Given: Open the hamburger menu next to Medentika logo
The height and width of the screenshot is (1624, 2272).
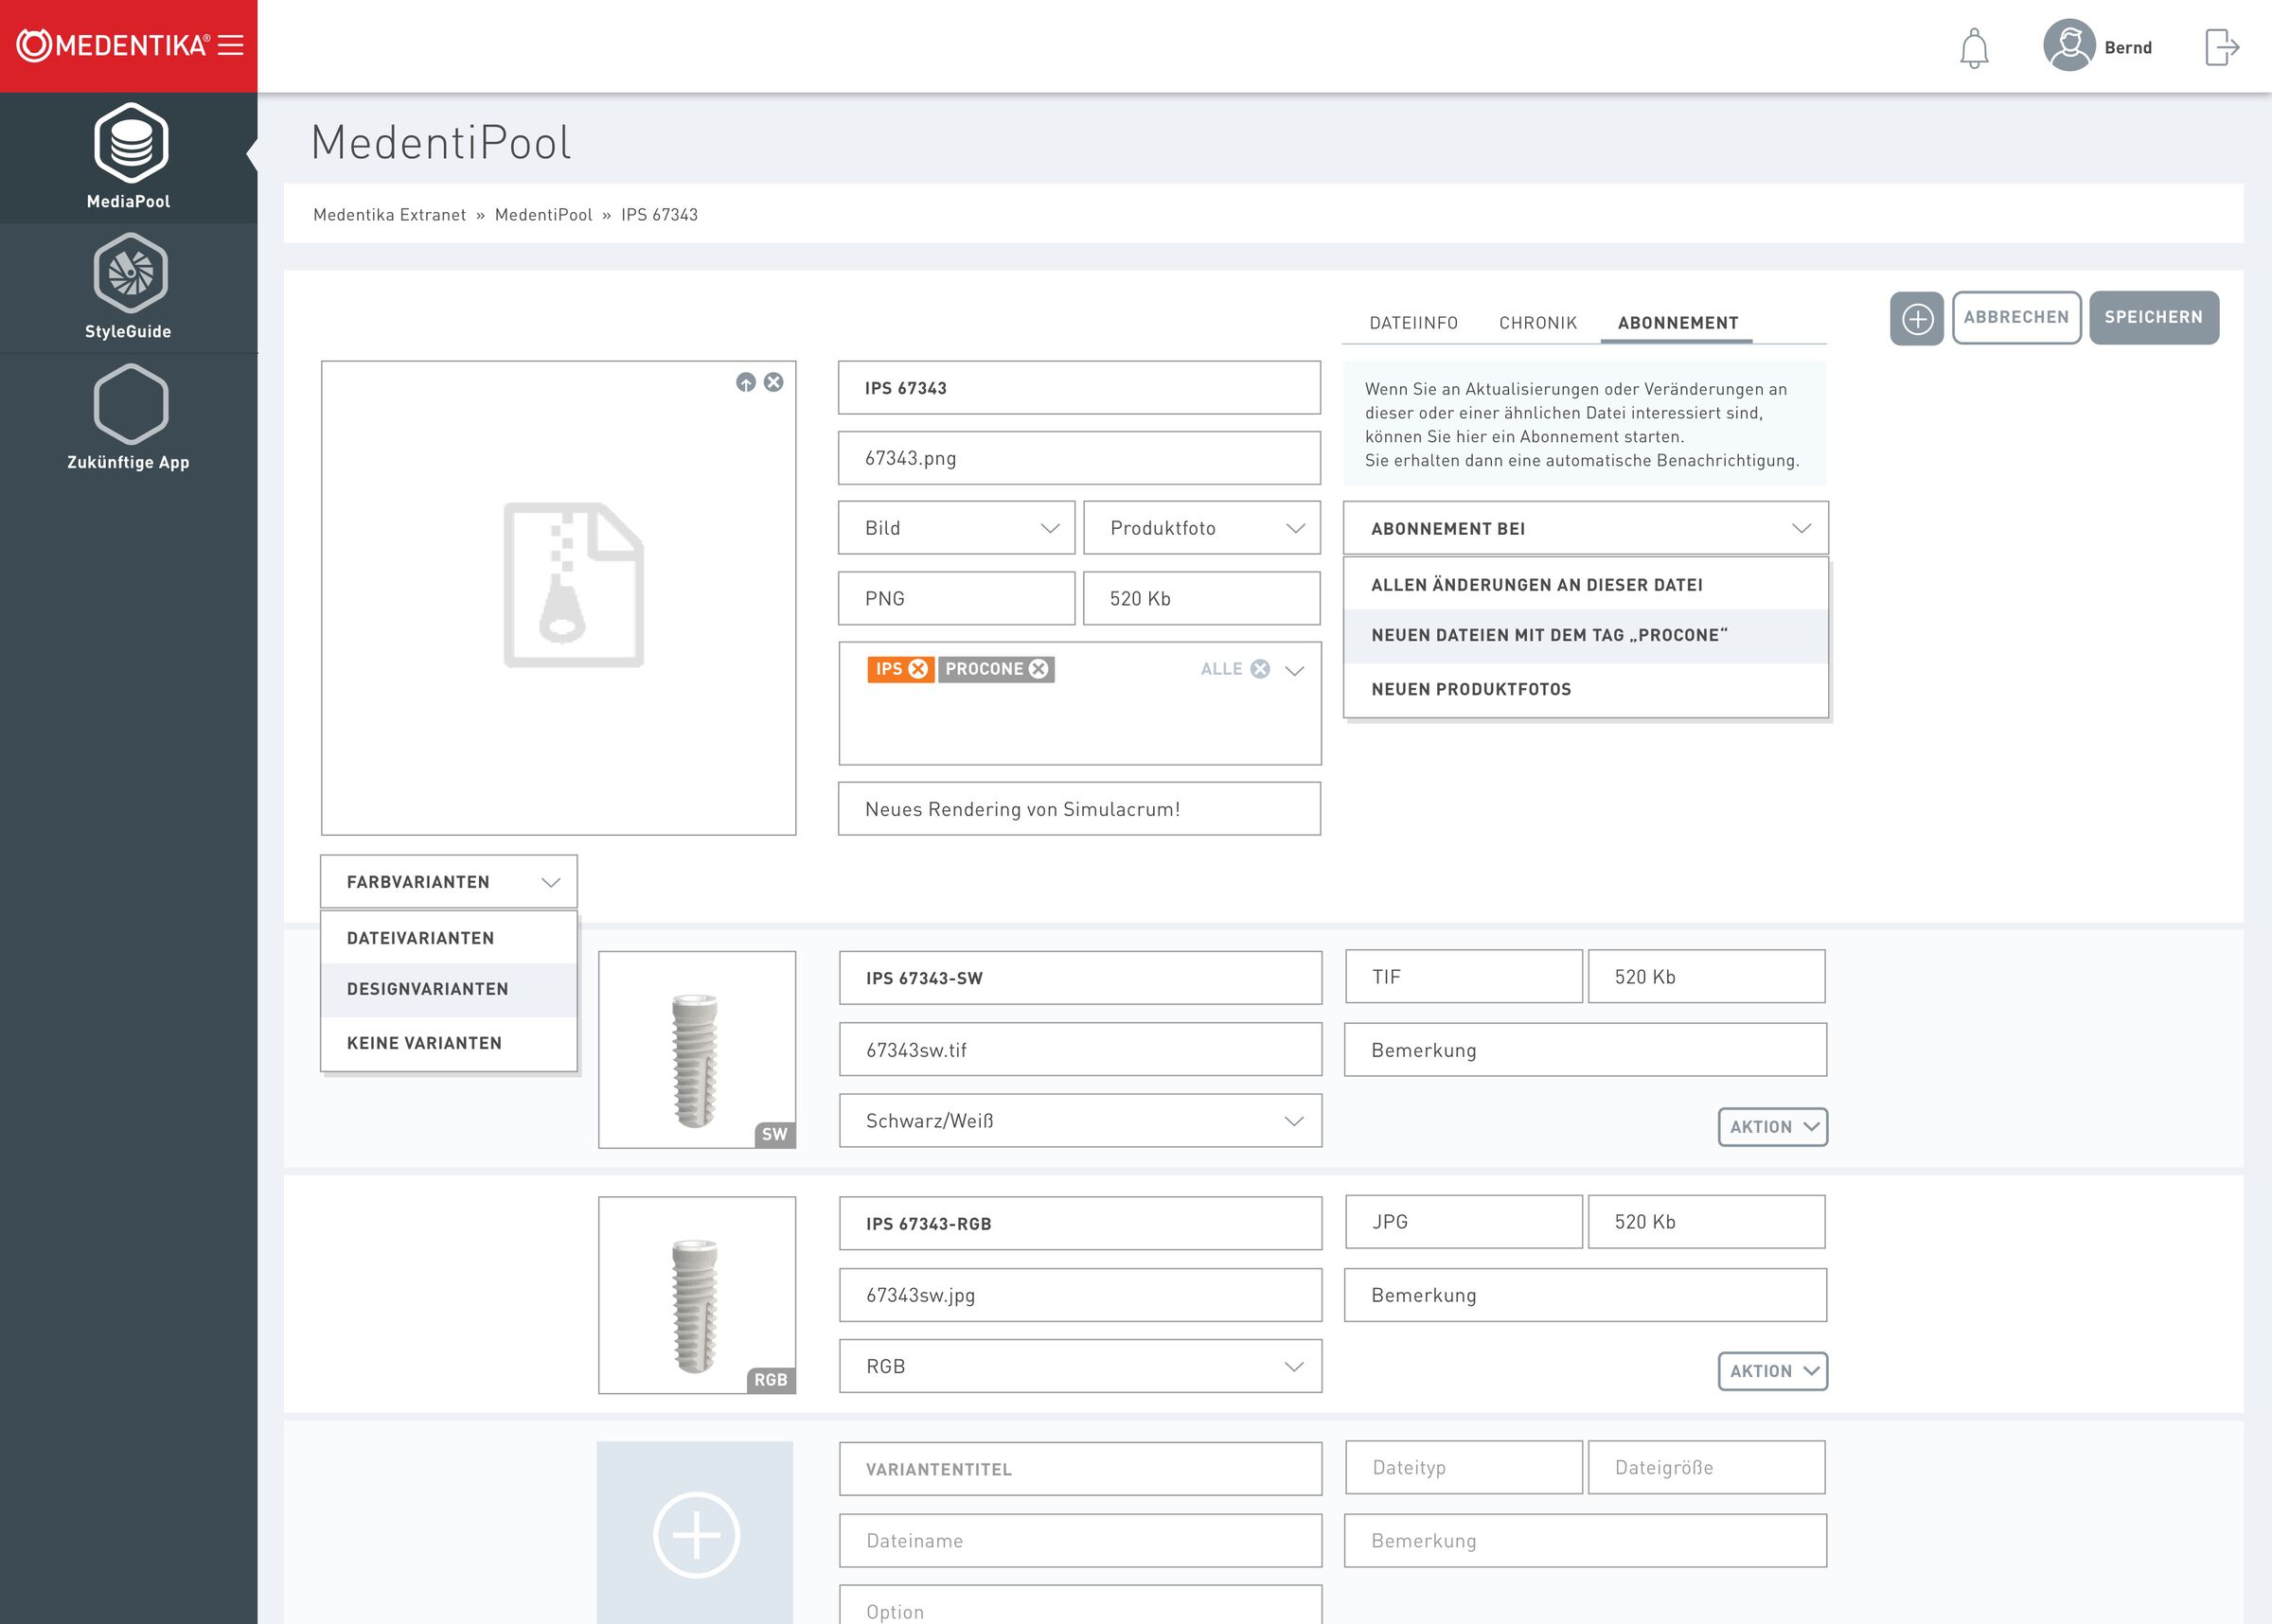Looking at the screenshot, I should coord(231,45).
